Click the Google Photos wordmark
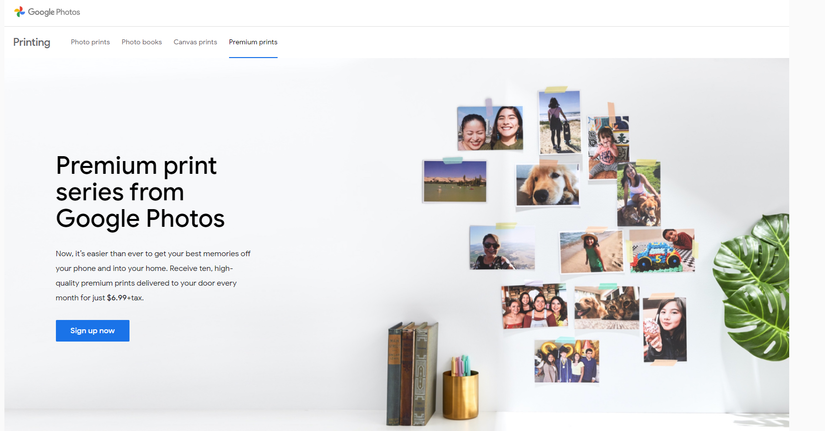Screen dimensions: 825x431 pyautogui.click(x=54, y=12)
